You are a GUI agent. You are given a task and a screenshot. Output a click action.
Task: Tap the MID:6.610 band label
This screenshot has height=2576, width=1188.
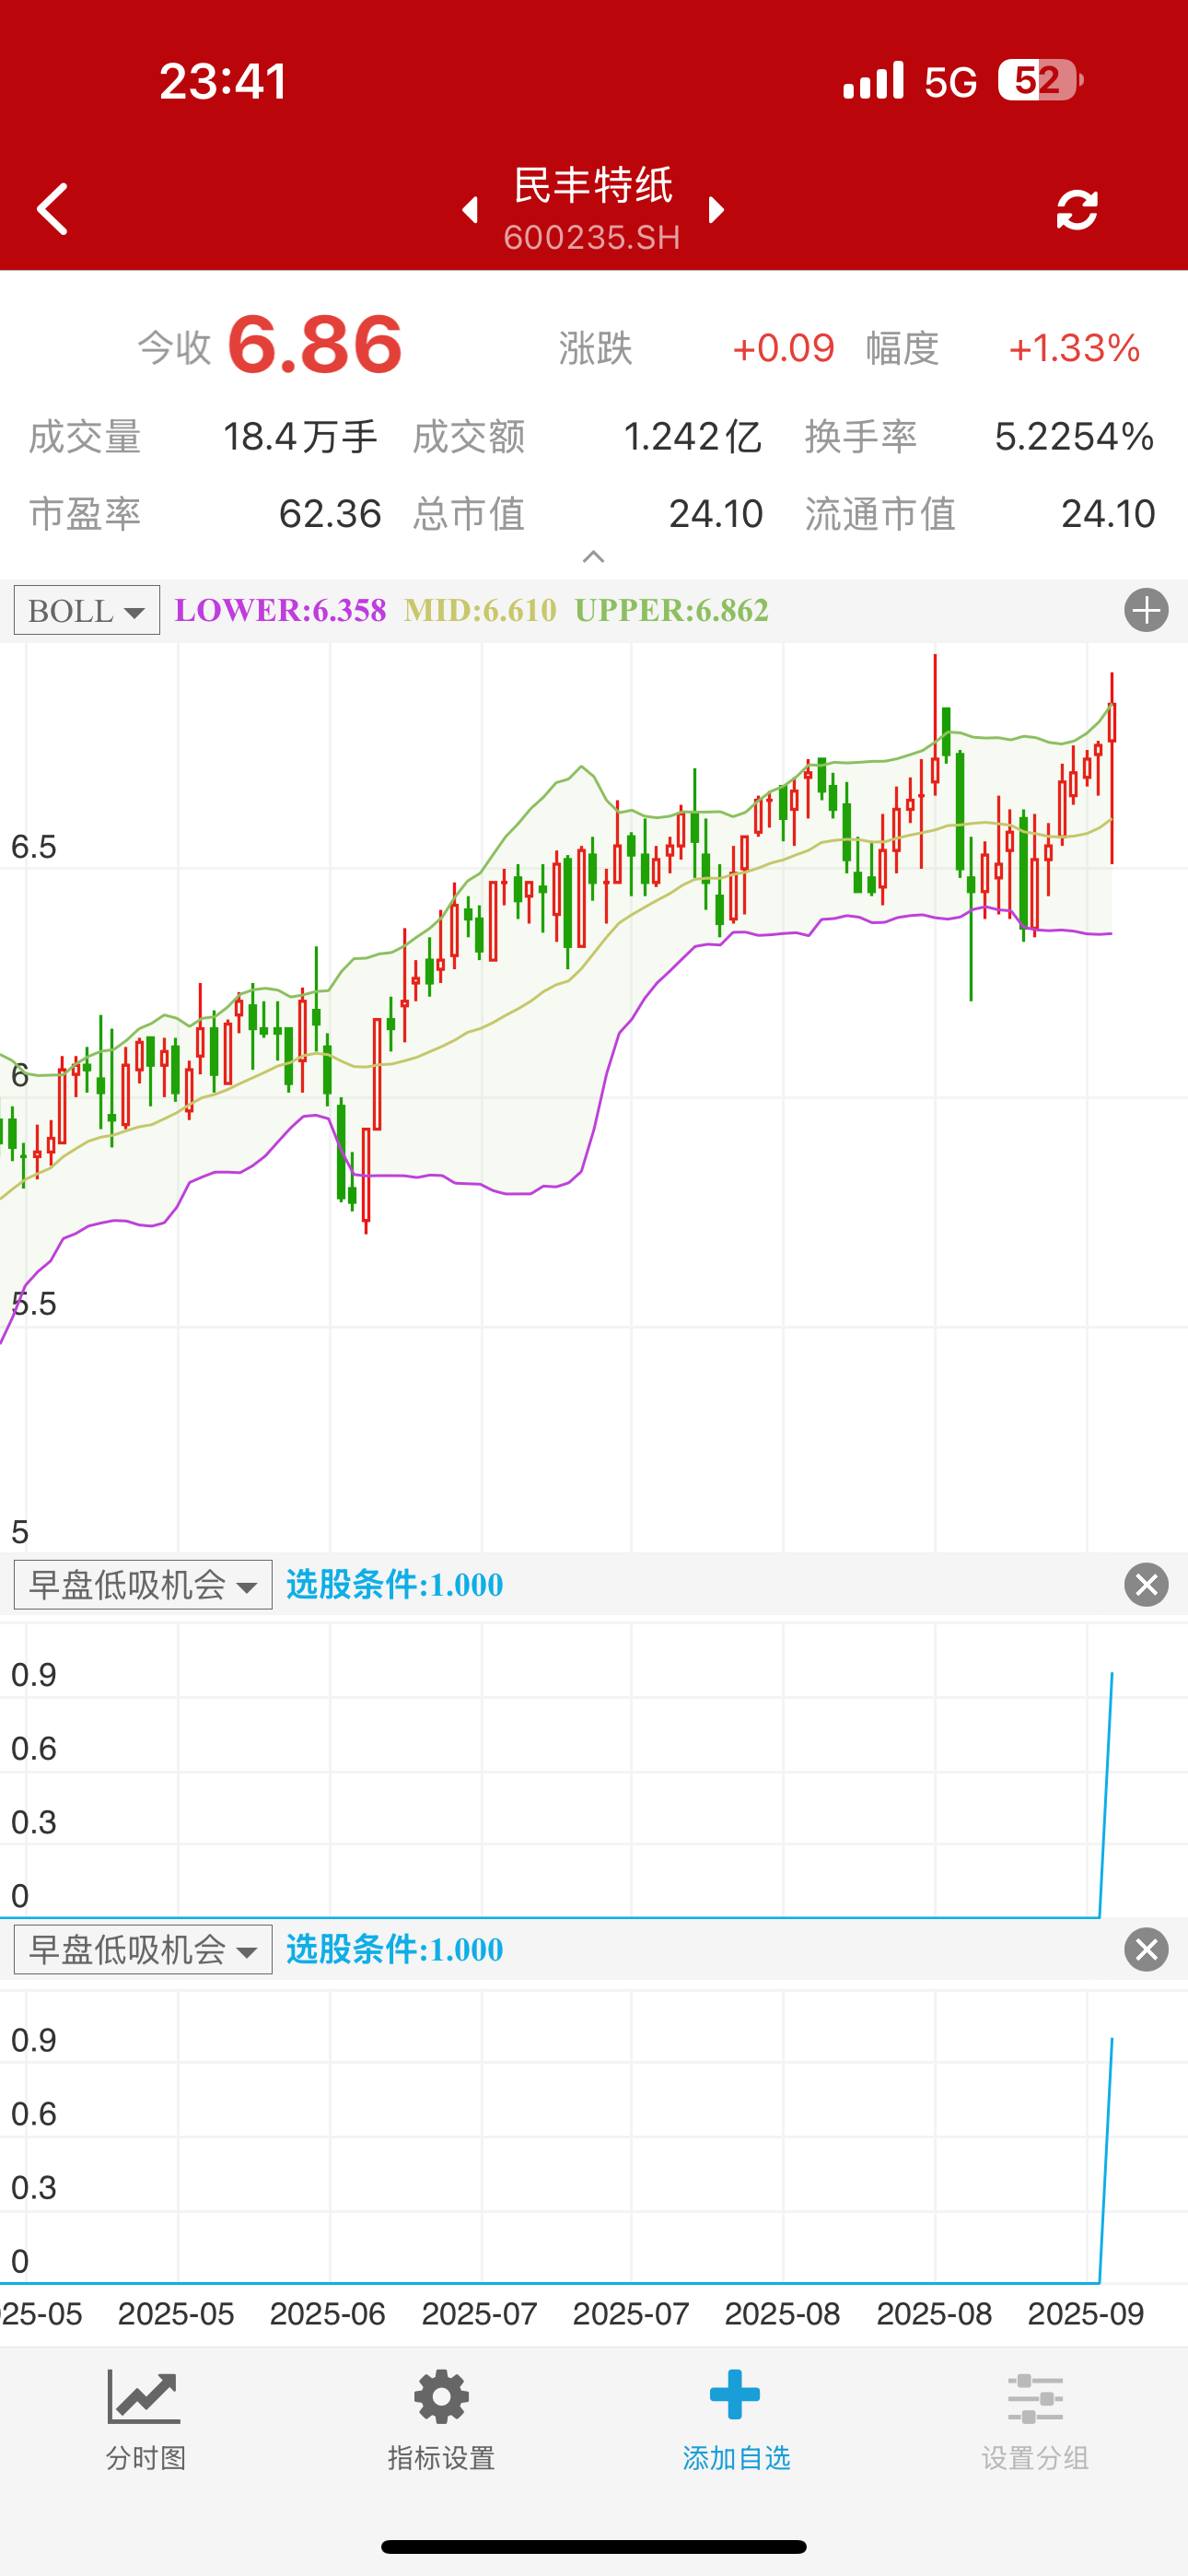pyautogui.click(x=480, y=610)
